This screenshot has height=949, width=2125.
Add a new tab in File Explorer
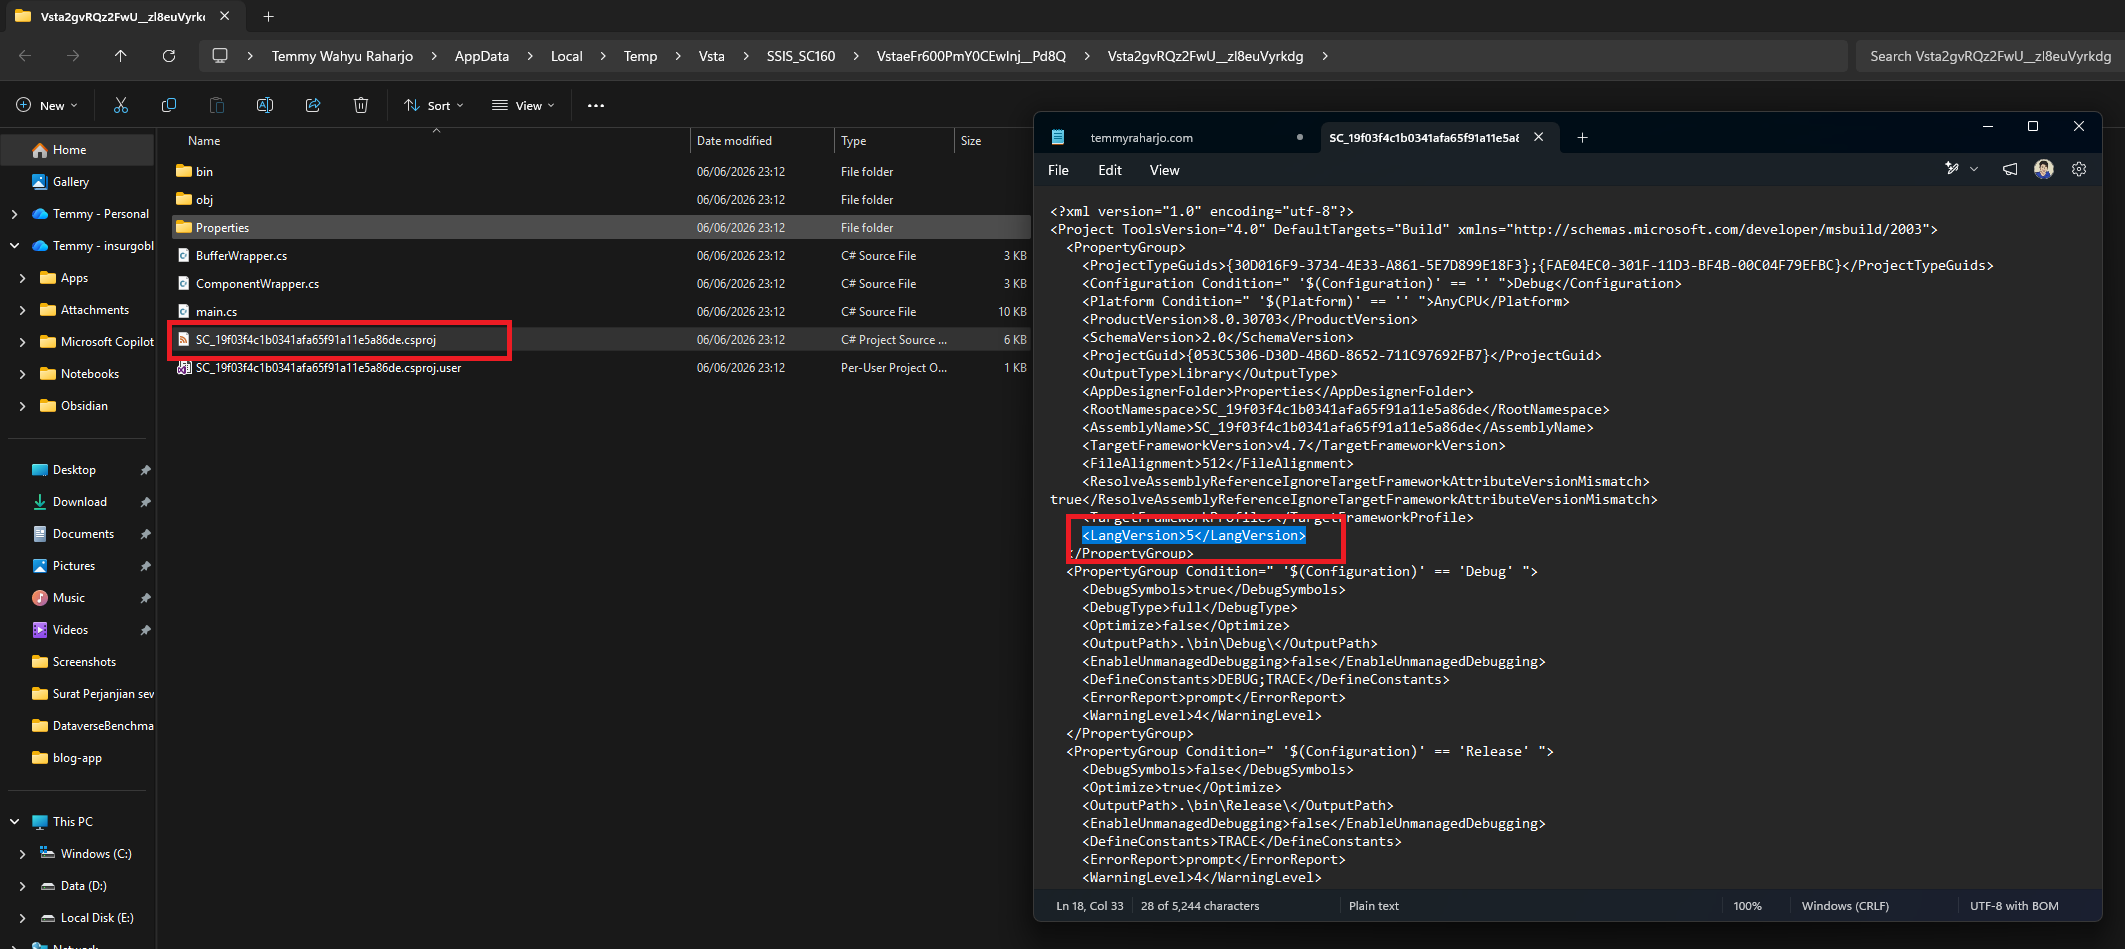tap(268, 16)
